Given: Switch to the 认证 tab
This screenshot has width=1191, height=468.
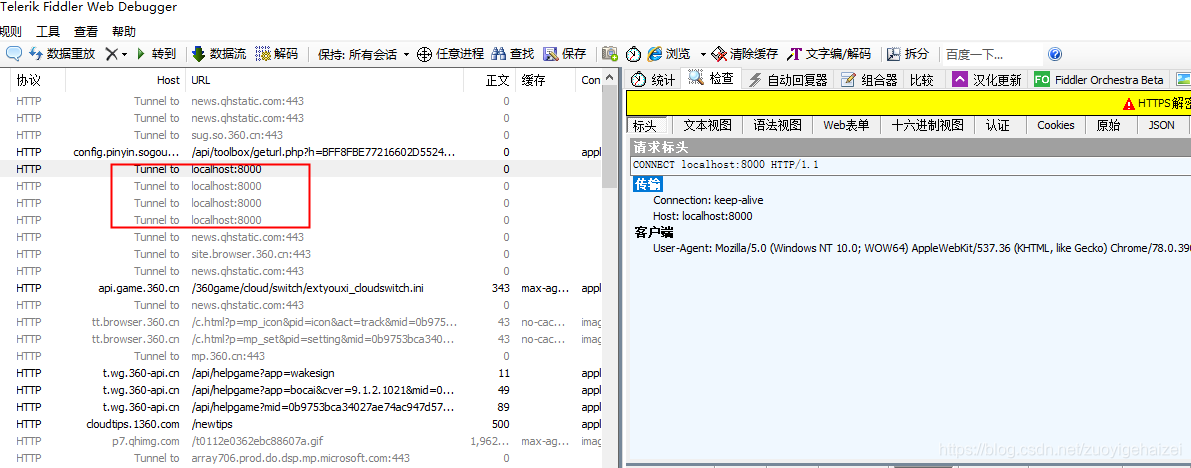Looking at the screenshot, I should 997,125.
